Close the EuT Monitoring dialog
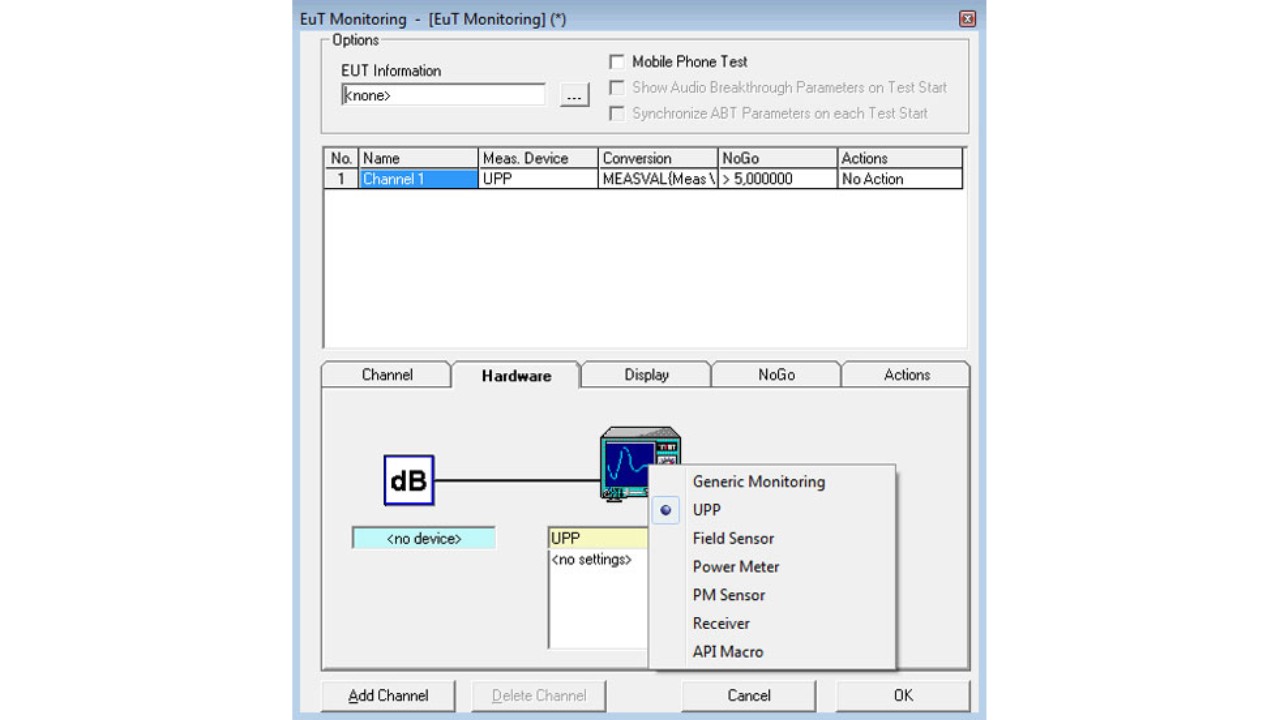The height and width of the screenshot is (720, 1280). coord(967,19)
